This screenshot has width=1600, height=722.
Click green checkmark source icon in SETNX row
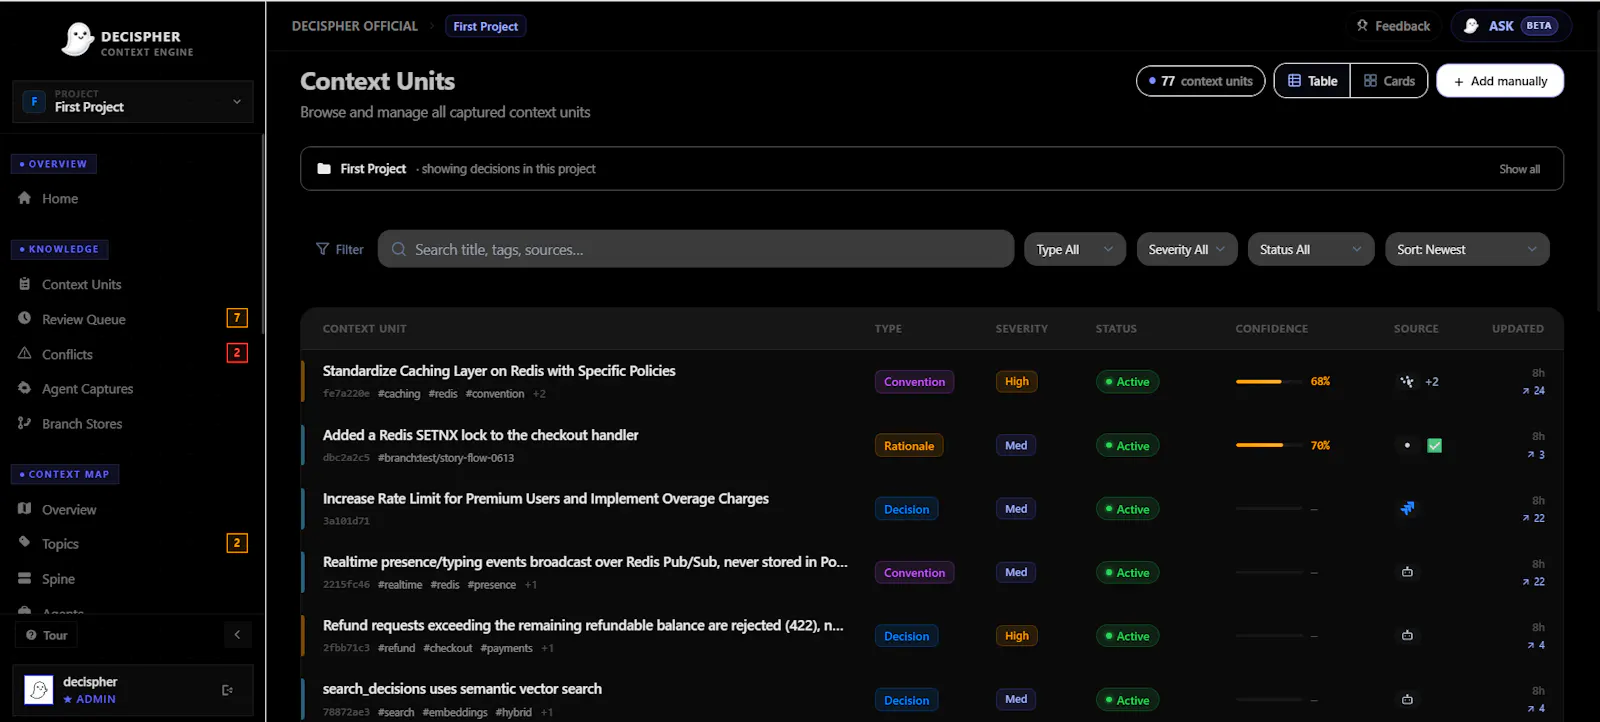click(x=1434, y=445)
